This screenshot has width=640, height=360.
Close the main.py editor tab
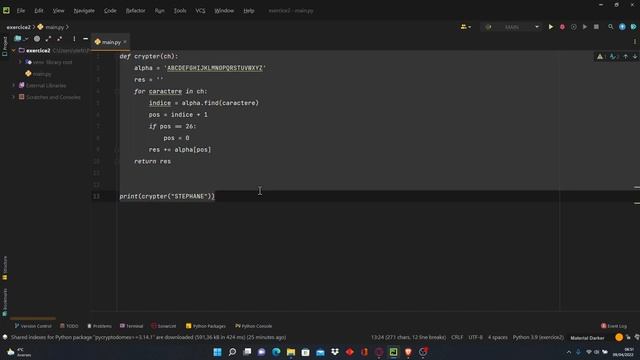[125, 42]
